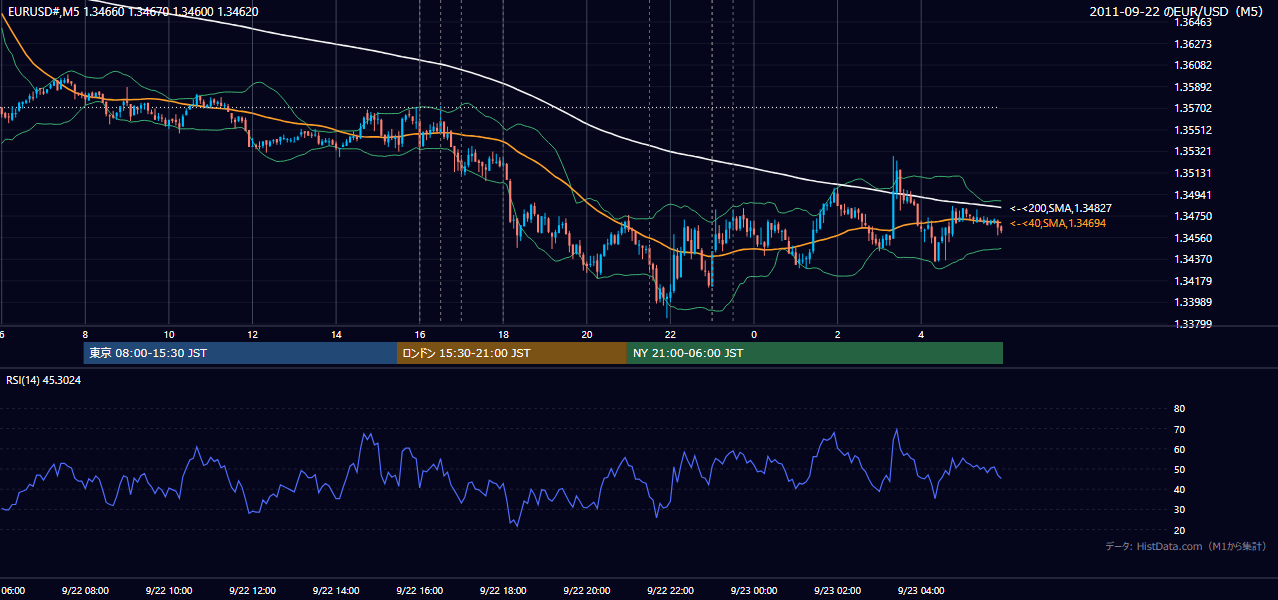Image resolution: width=1278 pixels, height=600 pixels.
Task: Click the RSI(14) 45.3024 indicator label
Action: (x=44, y=380)
